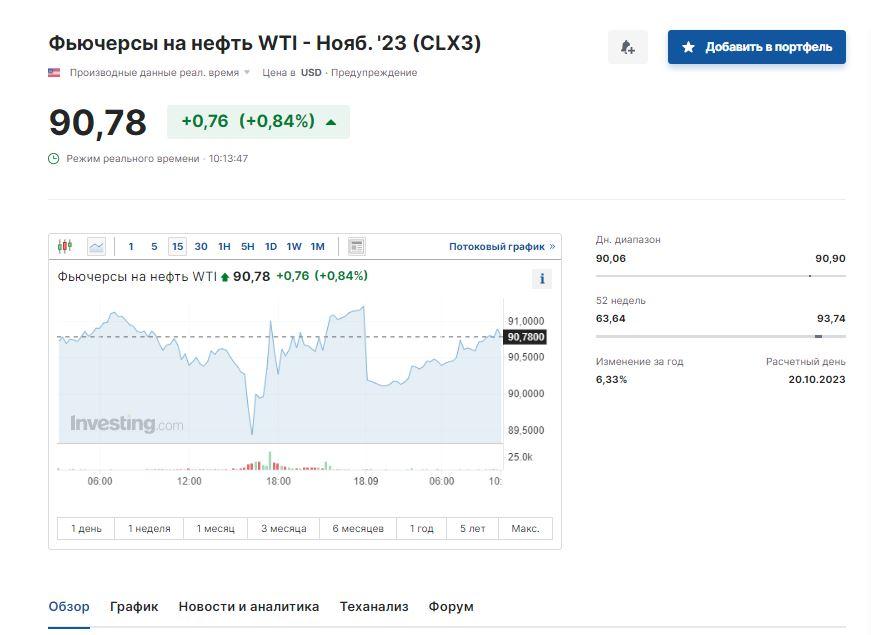This screenshot has height=635, width=871.
Task: Click the volume axis label '25.0k'
Action: tap(520, 457)
